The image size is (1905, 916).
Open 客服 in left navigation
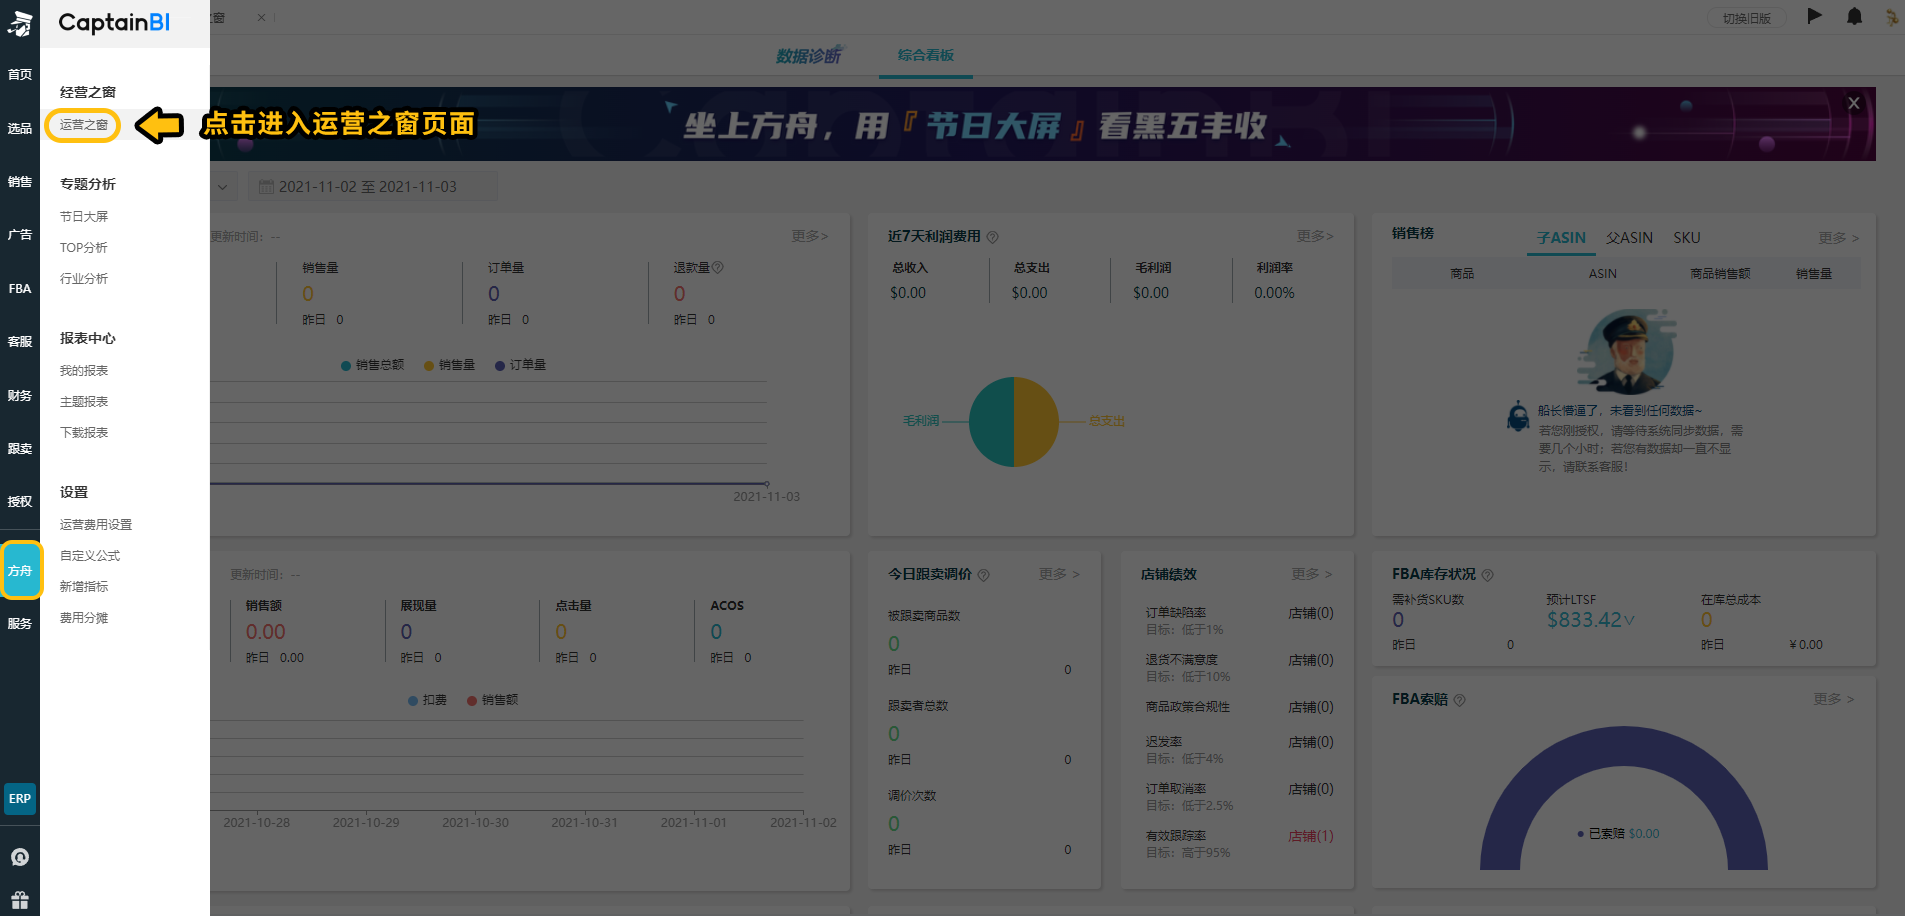[20, 342]
